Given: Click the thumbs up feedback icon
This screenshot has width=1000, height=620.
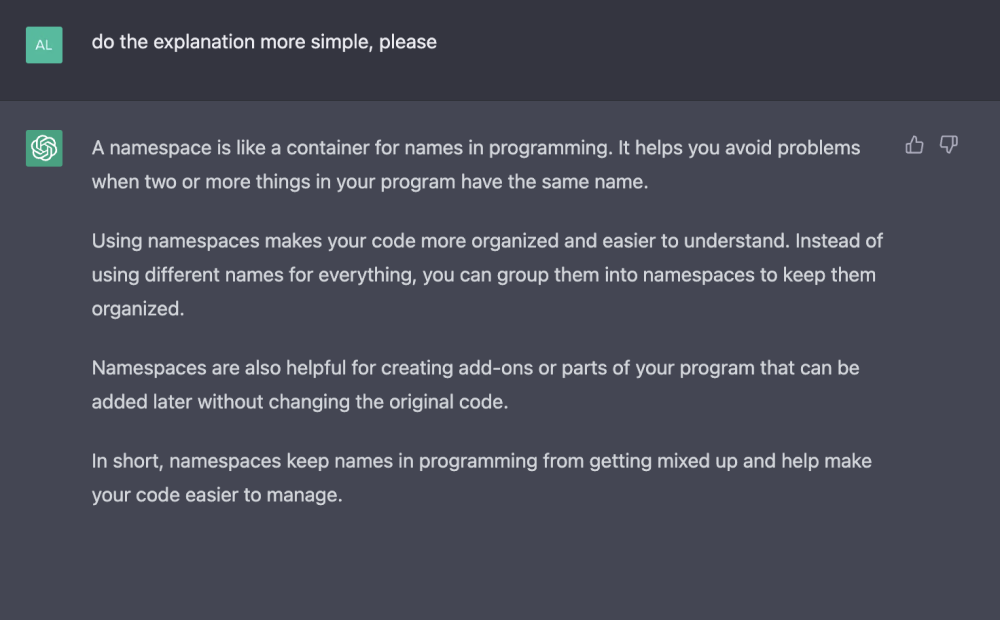Looking at the screenshot, I should (915, 145).
